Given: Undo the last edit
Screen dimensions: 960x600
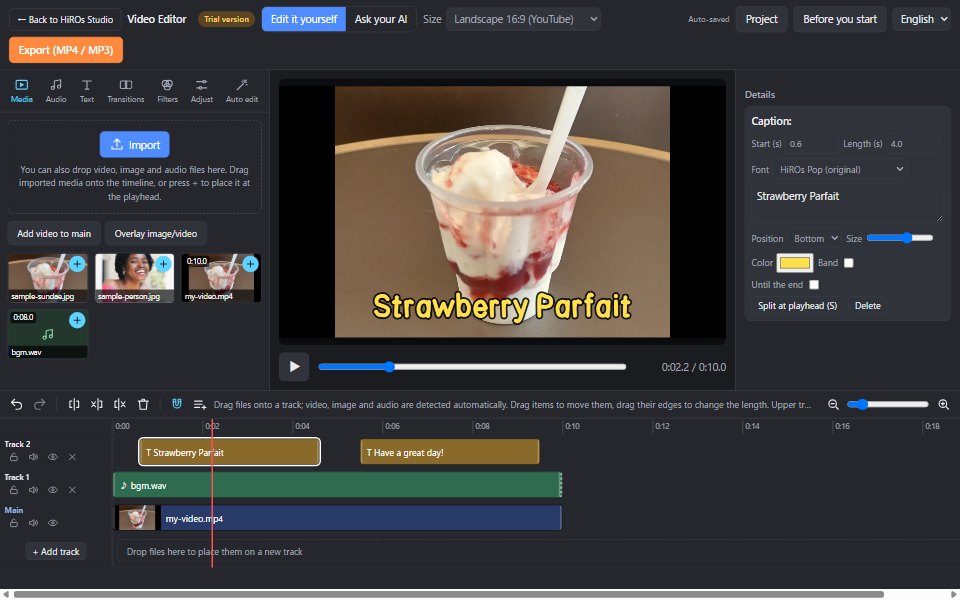Looking at the screenshot, I should [x=17, y=404].
